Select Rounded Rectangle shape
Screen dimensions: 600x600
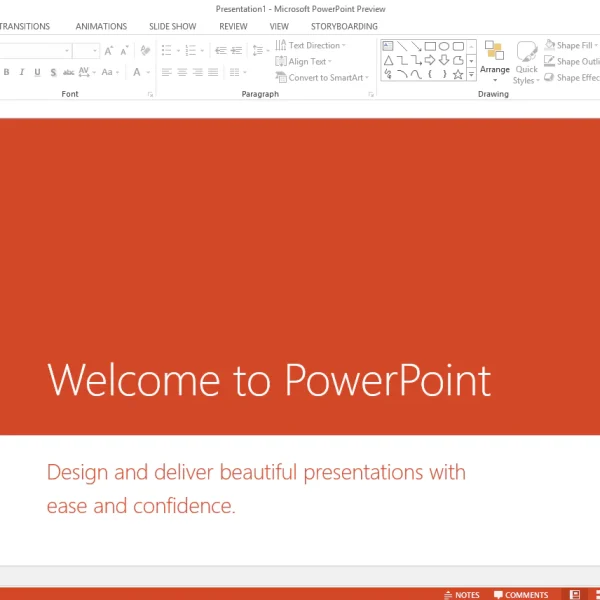tap(458, 46)
